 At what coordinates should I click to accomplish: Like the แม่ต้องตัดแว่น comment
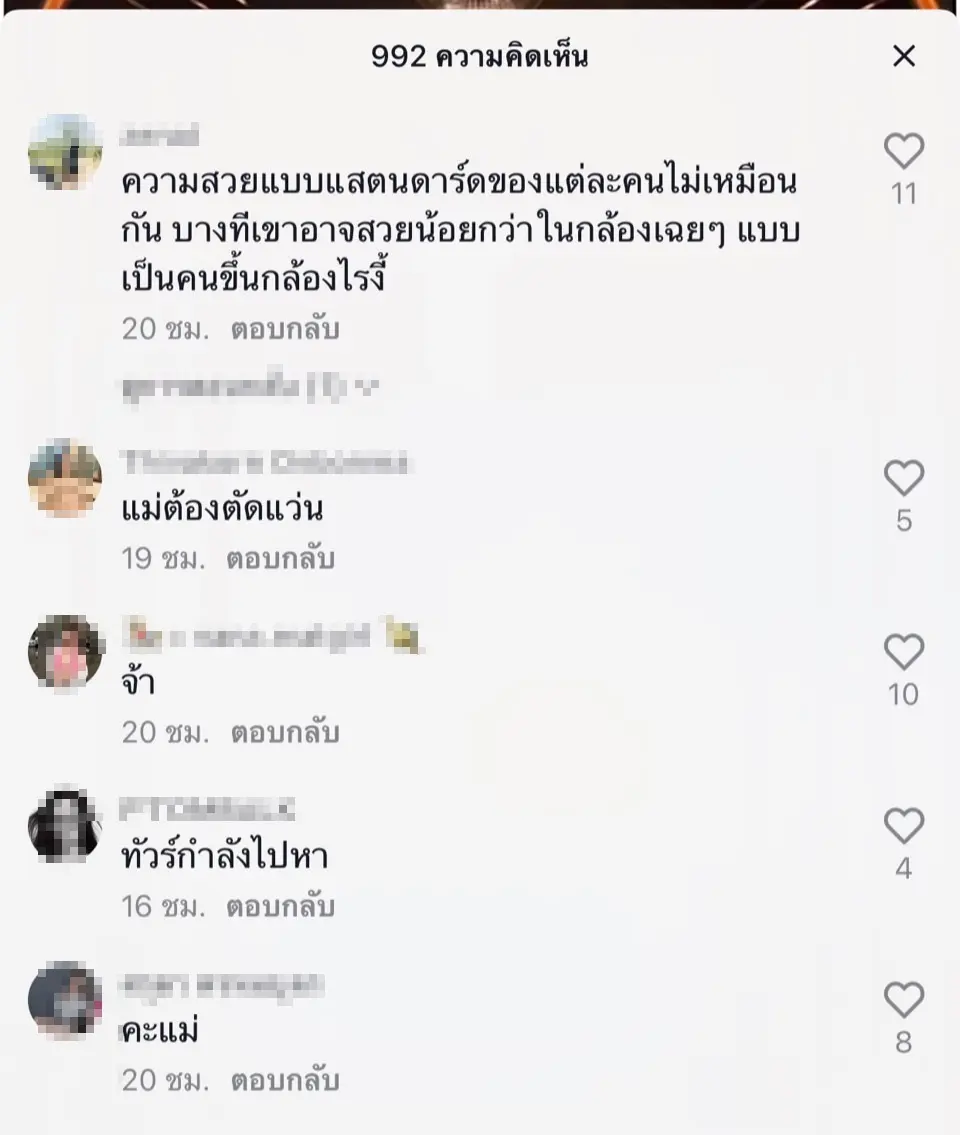click(x=904, y=479)
